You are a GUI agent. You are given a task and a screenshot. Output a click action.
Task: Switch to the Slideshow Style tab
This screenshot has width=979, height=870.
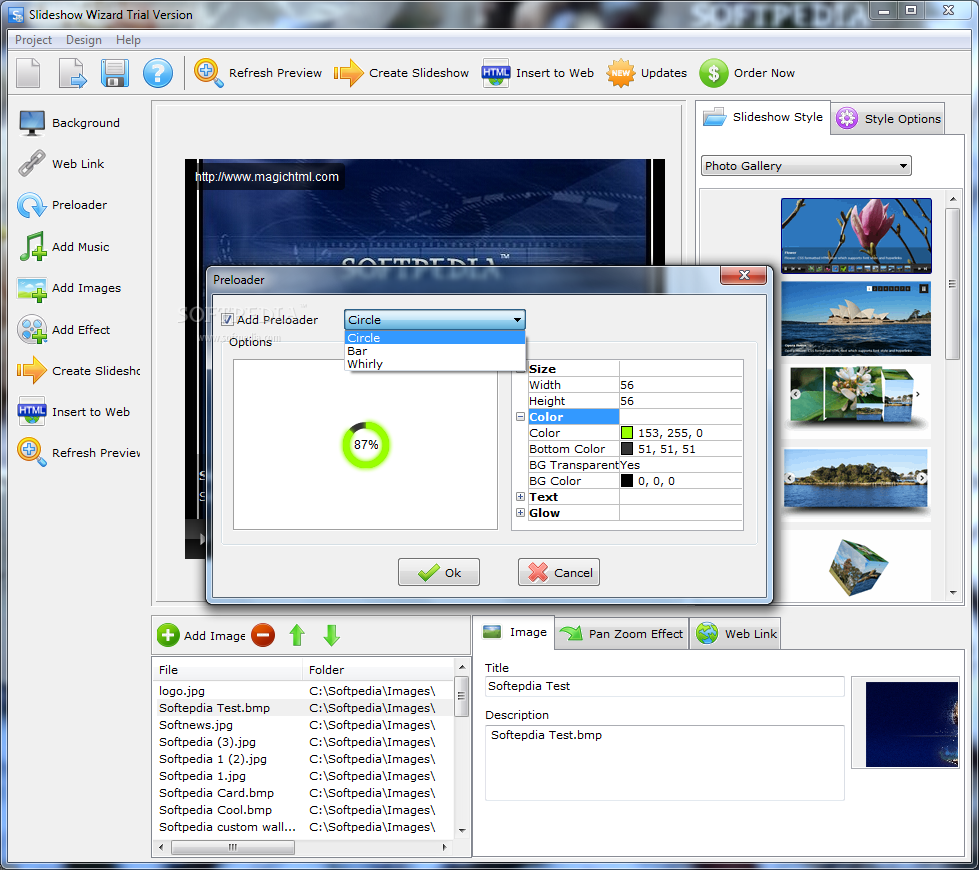pyautogui.click(x=764, y=117)
